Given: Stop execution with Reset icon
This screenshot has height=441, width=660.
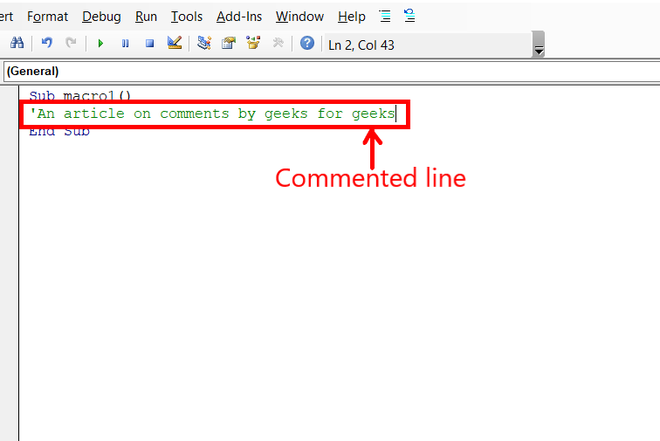Looking at the screenshot, I should click(x=150, y=43).
